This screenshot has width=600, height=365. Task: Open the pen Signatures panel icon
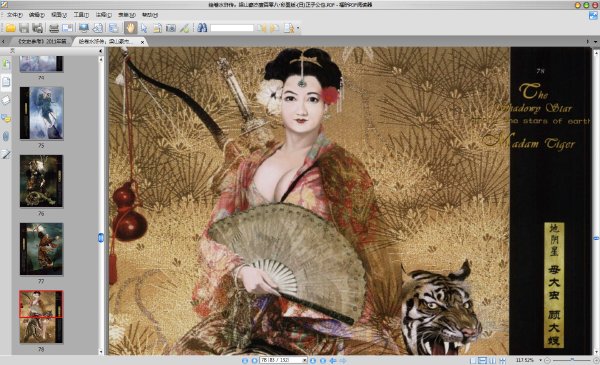(x=6, y=154)
